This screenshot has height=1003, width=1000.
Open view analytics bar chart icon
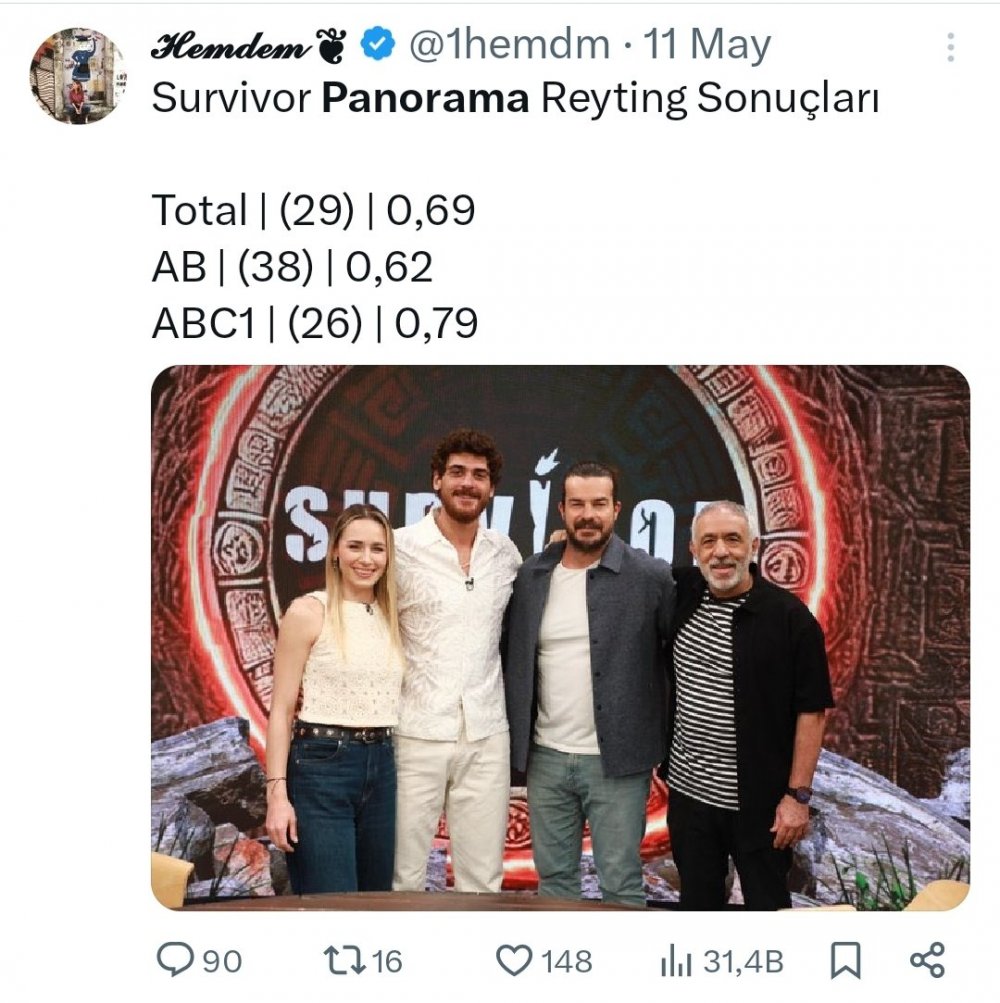click(676, 961)
